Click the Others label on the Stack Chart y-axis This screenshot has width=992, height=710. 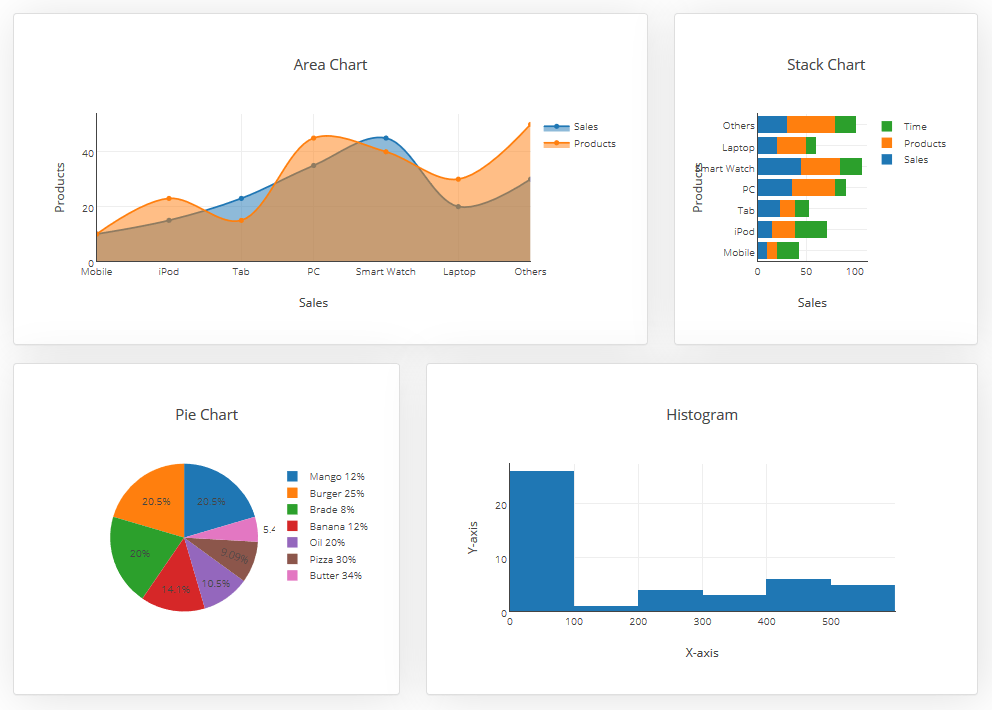click(x=738, y=125)
